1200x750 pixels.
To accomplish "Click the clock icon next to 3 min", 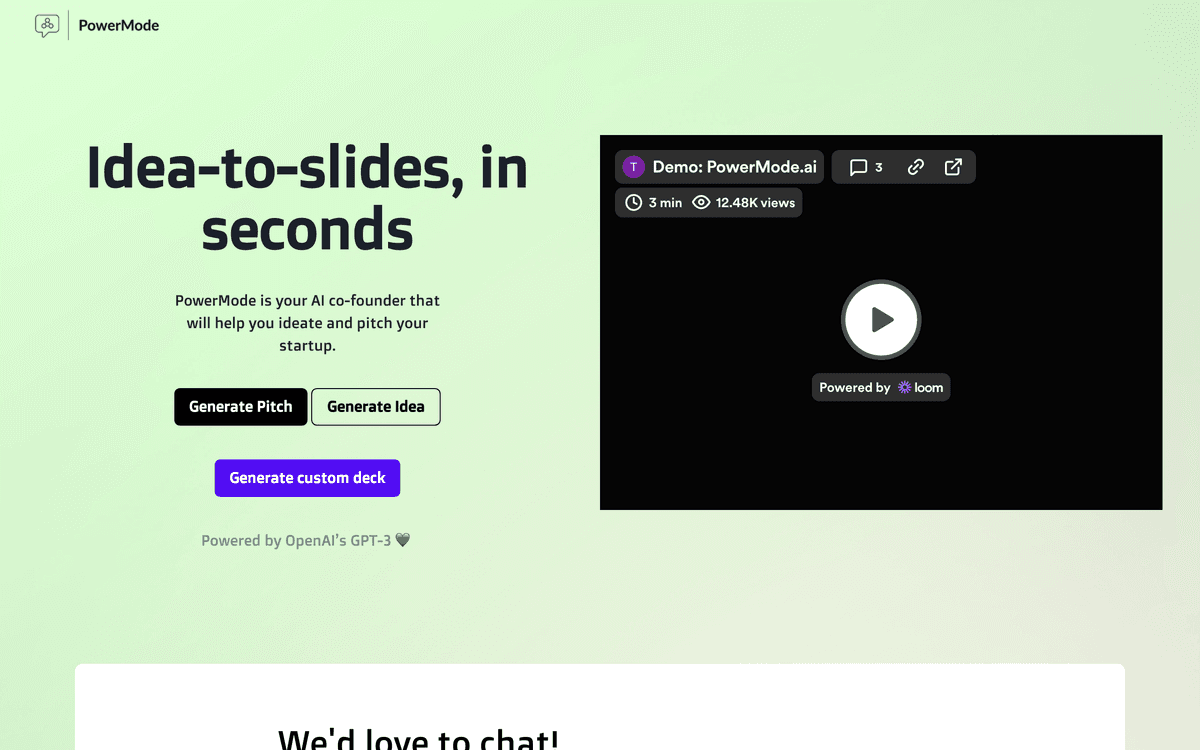I will 633,202.
